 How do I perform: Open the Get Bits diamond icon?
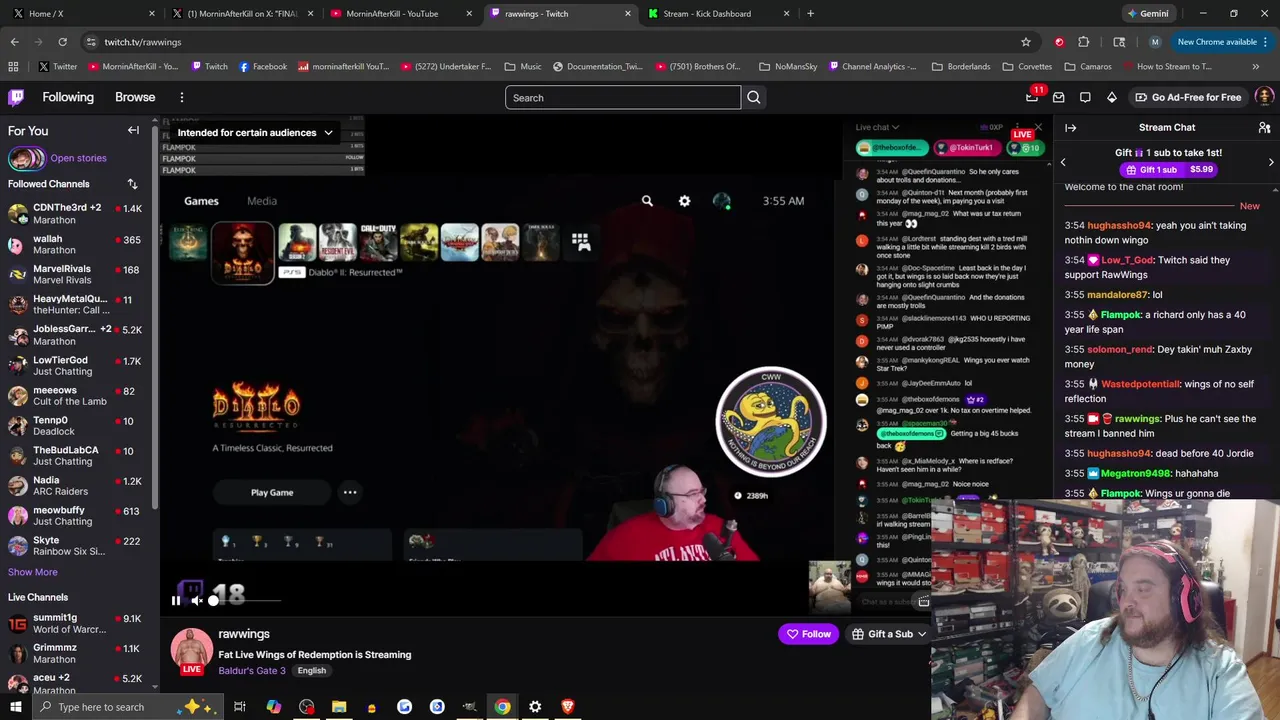click(1112, 97)
